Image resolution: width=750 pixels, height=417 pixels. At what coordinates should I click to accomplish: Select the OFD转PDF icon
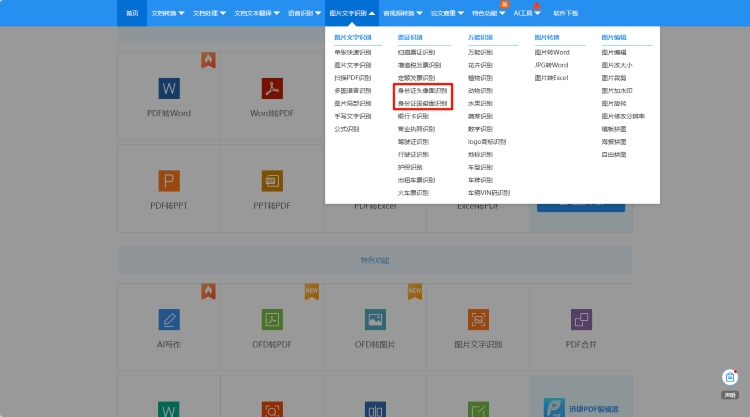272,319
